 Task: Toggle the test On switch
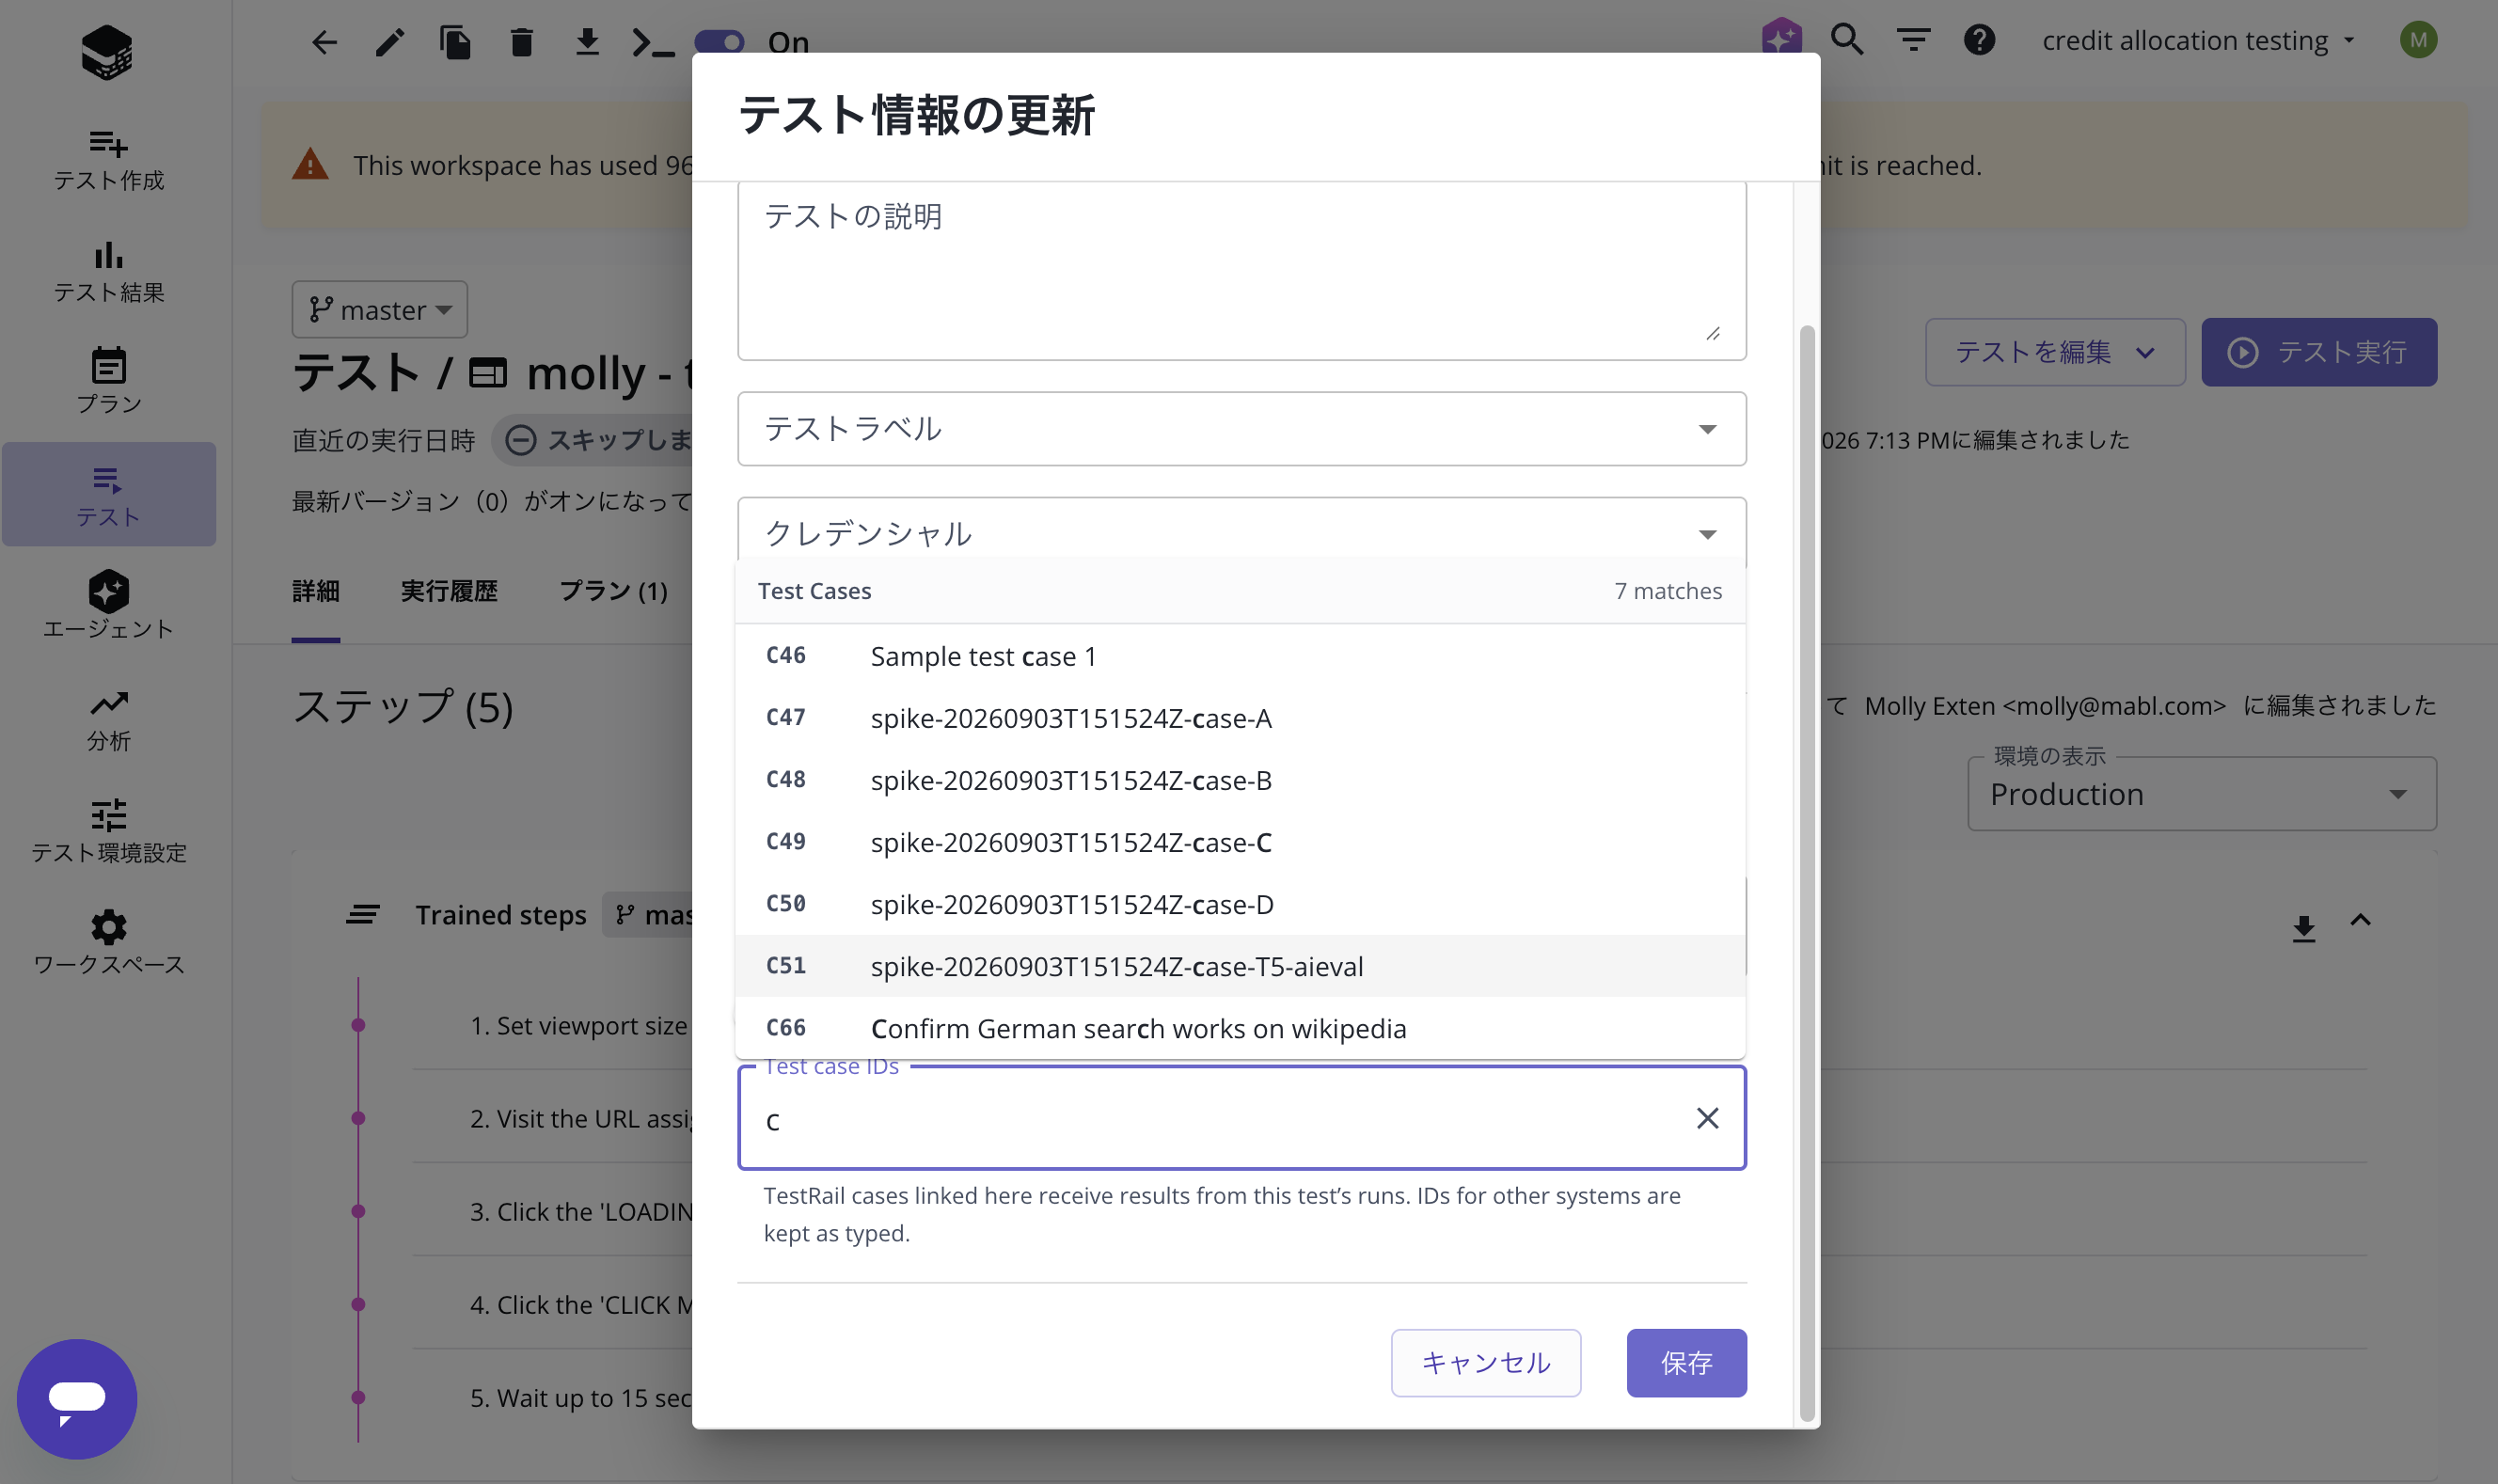[719, 42]
